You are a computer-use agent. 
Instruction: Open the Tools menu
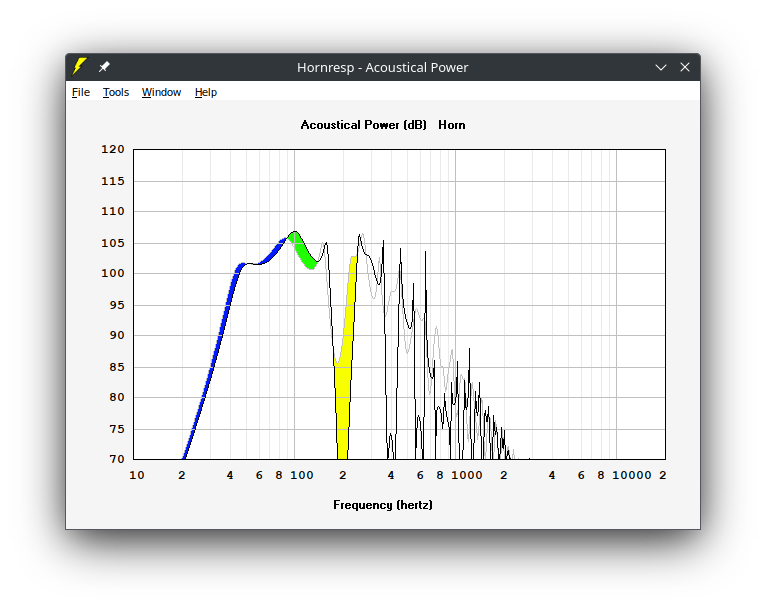click(116, 92)
